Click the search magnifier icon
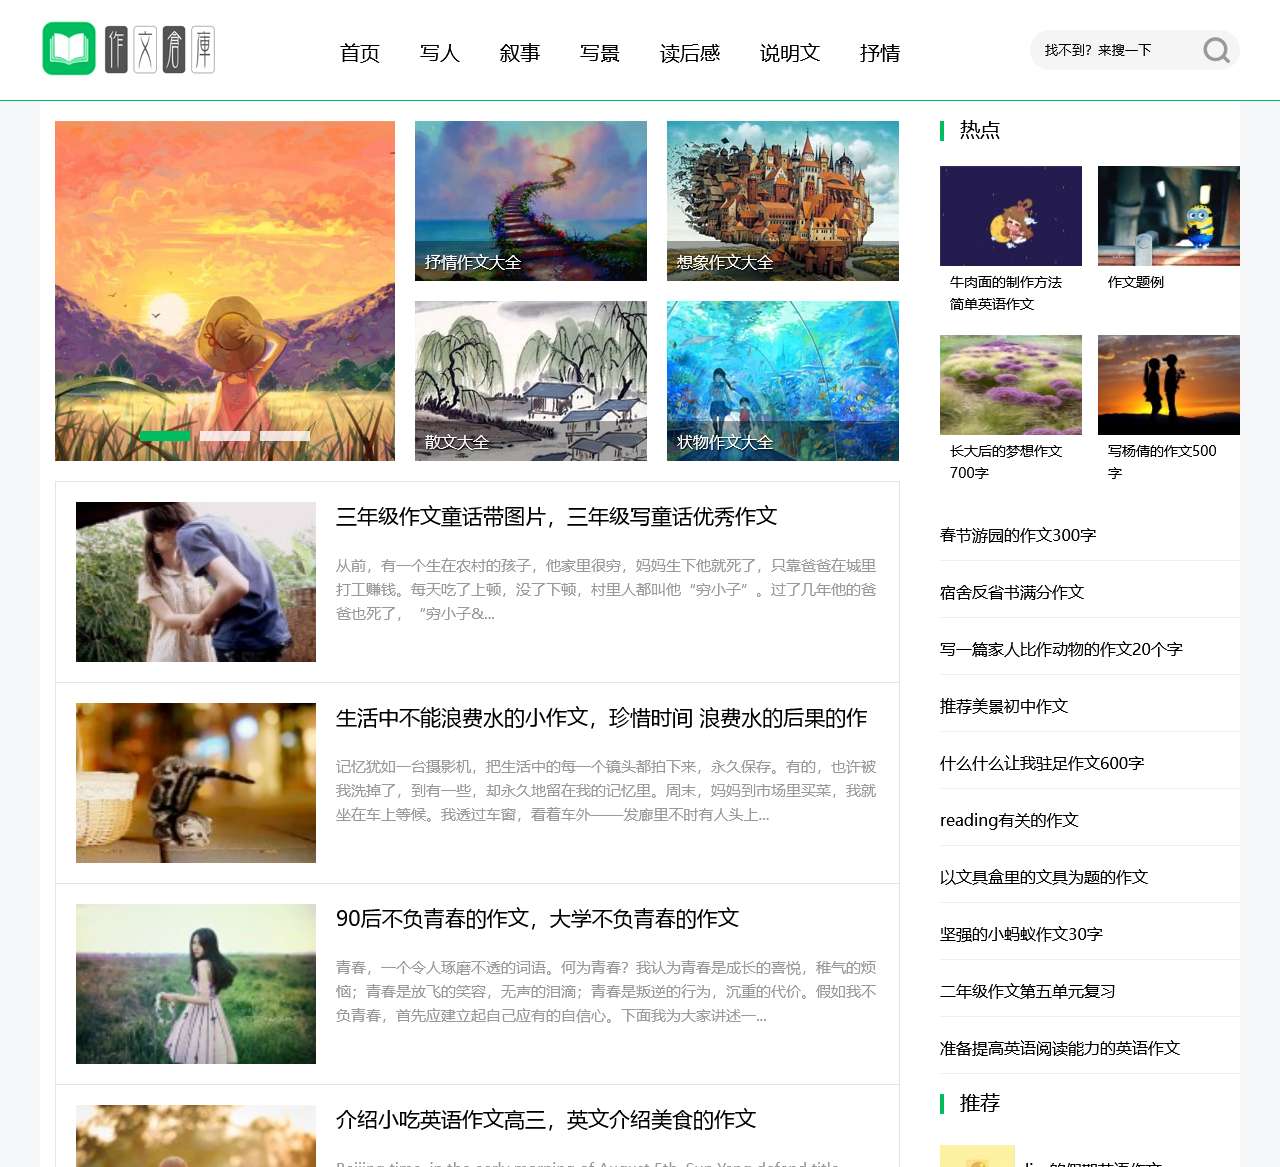Screen dimensions: 1280x1167 (1216, 50)
